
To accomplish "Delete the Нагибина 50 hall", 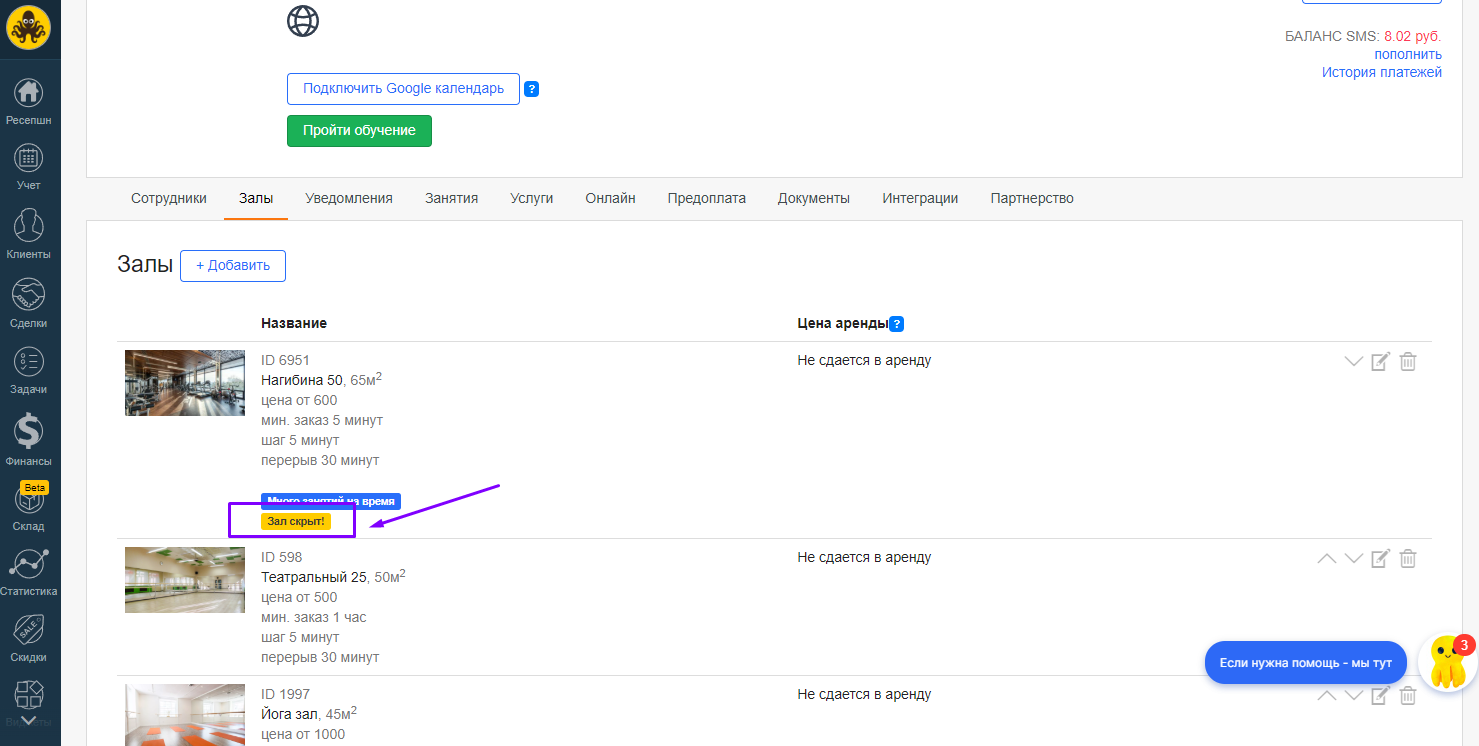I will pos(1408,361).
